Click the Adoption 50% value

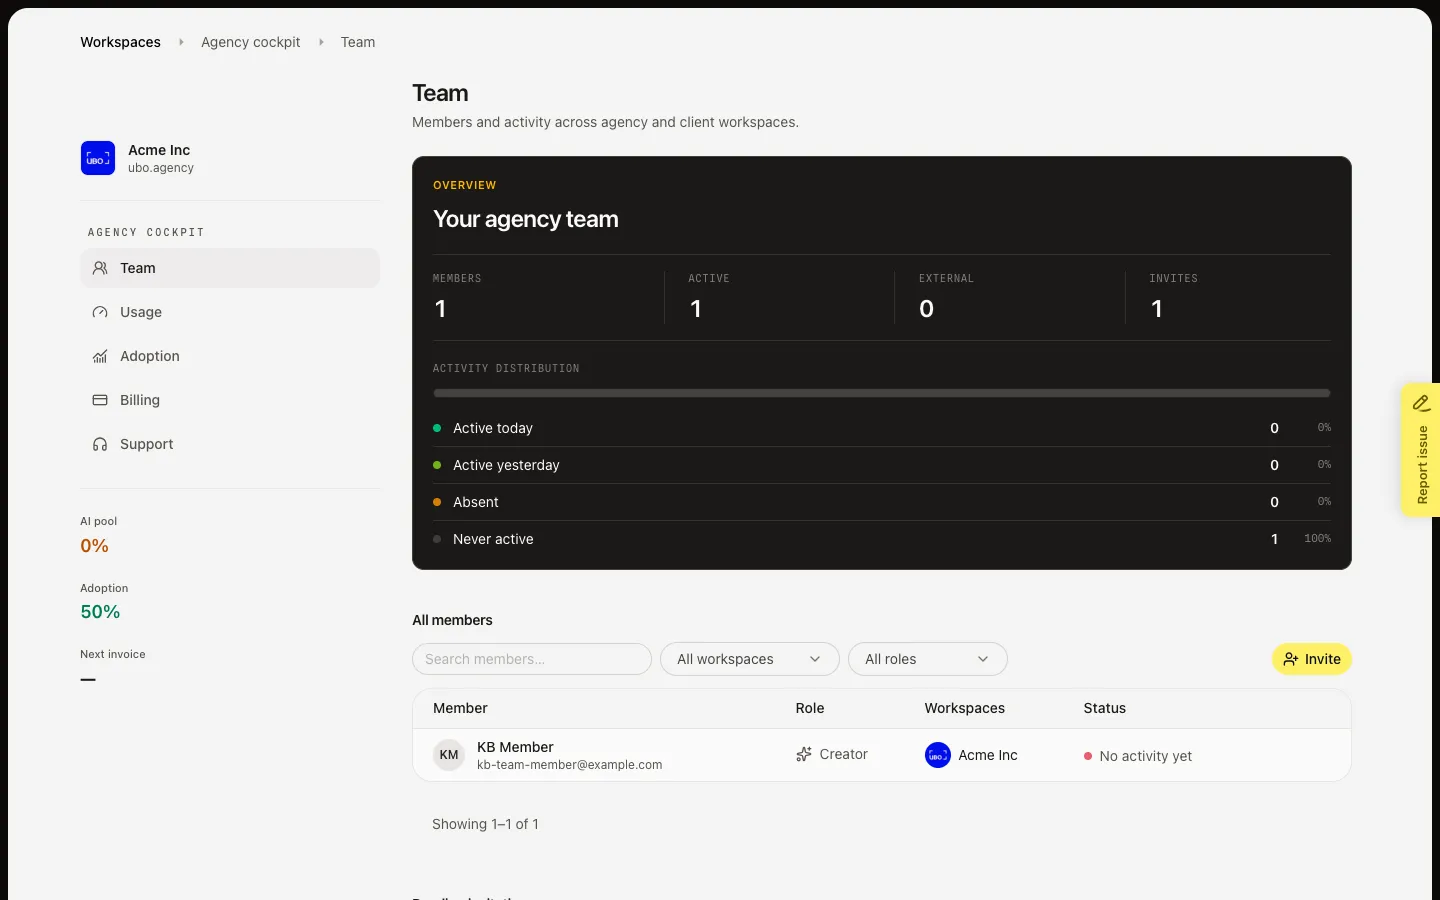[x=100, y=612]
